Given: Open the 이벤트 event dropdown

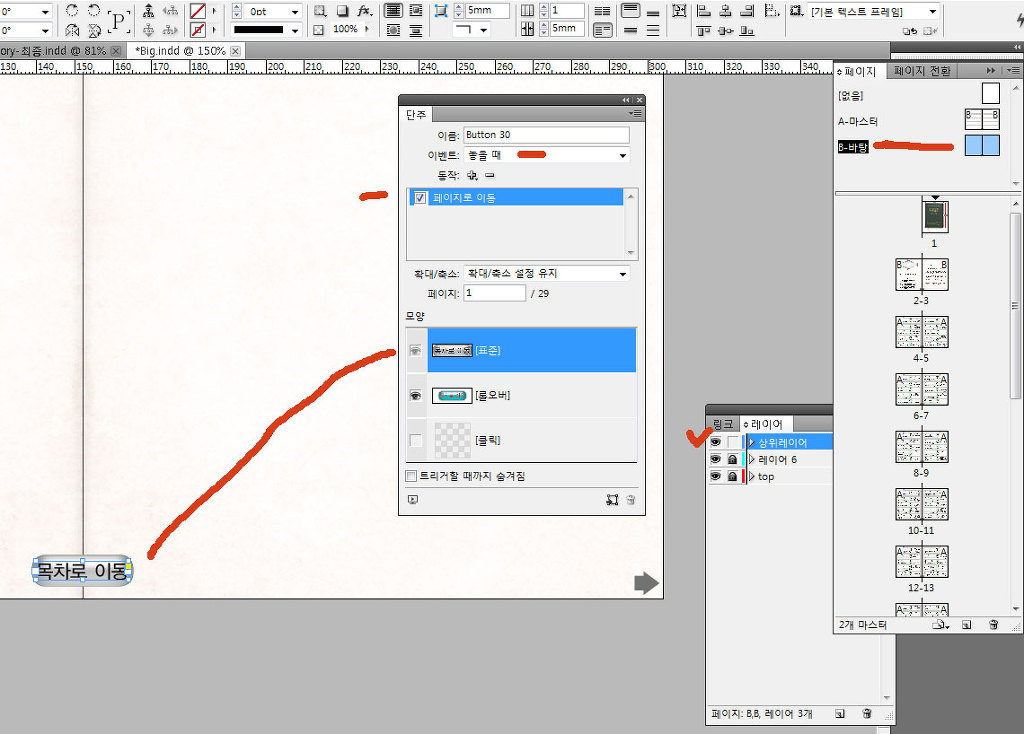Looking at the screenshot, I should coord(623,156).
